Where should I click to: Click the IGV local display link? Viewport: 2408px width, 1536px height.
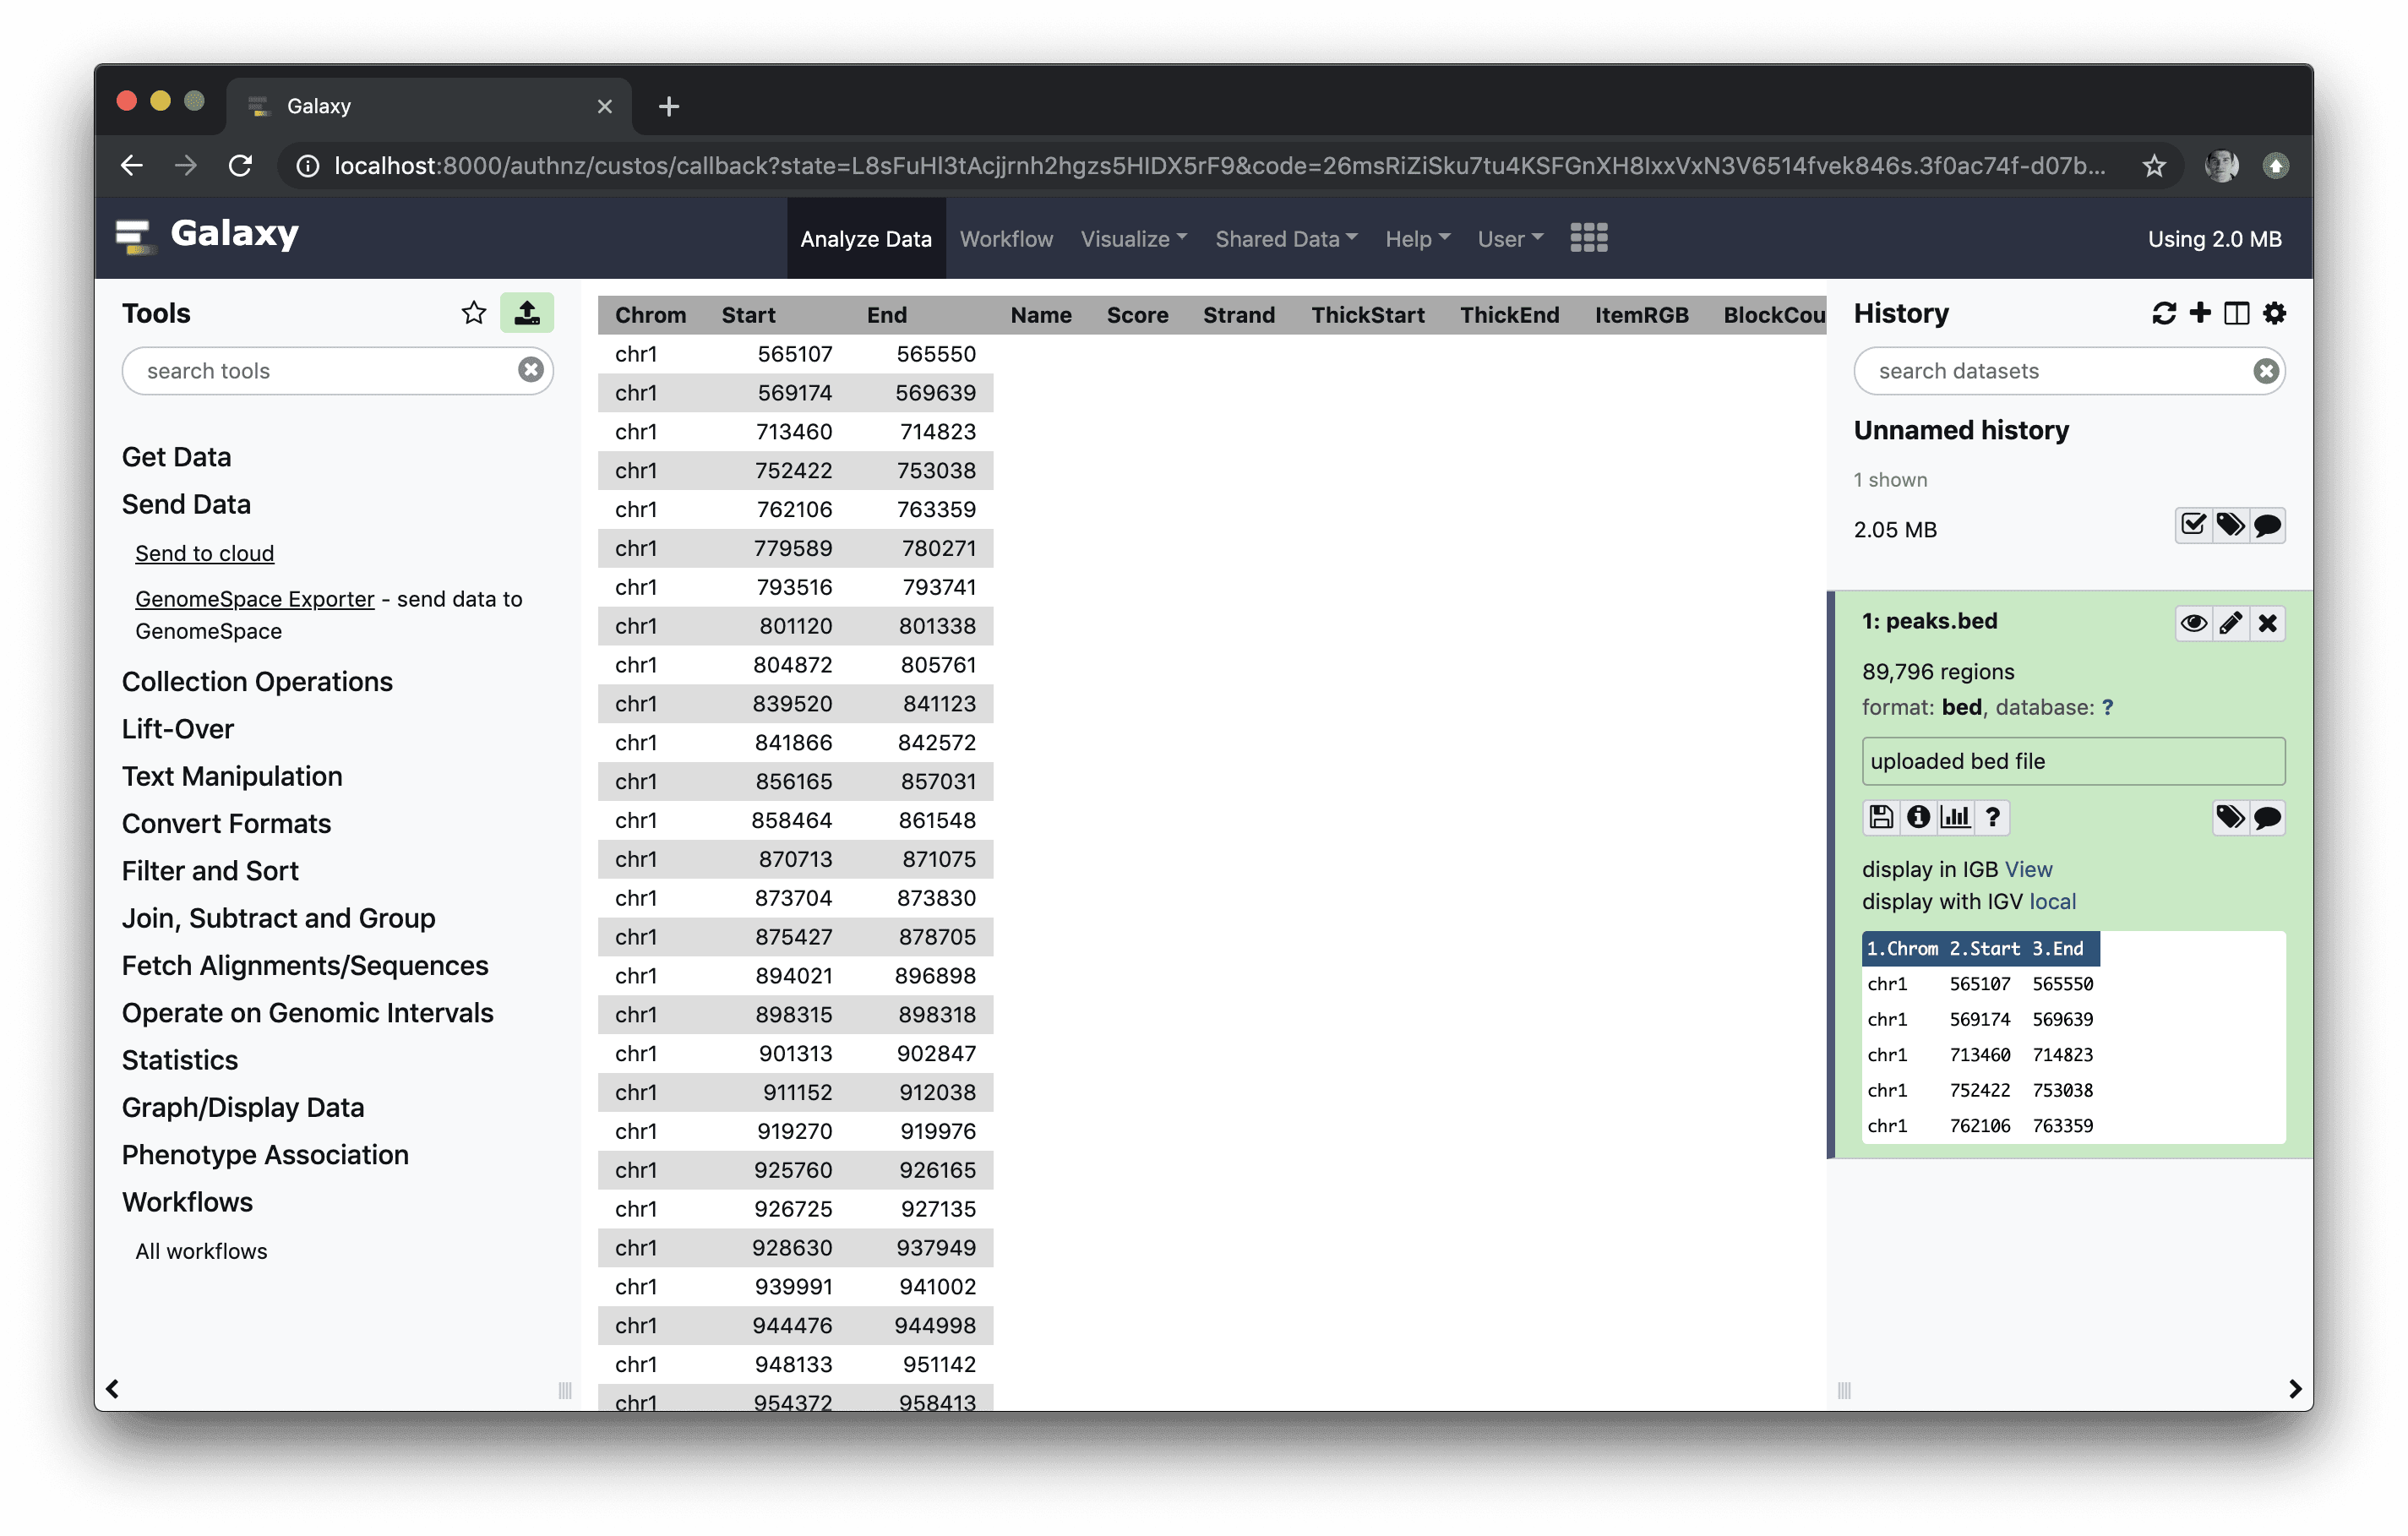pyautogui.click(x=2052, y=901)
